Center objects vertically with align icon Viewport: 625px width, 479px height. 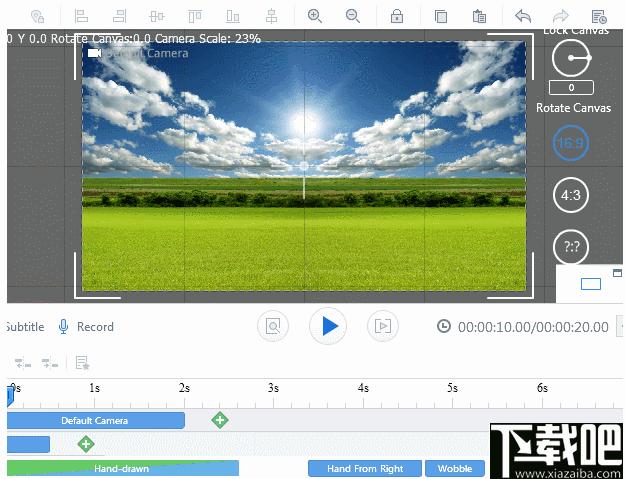[271, 16]
